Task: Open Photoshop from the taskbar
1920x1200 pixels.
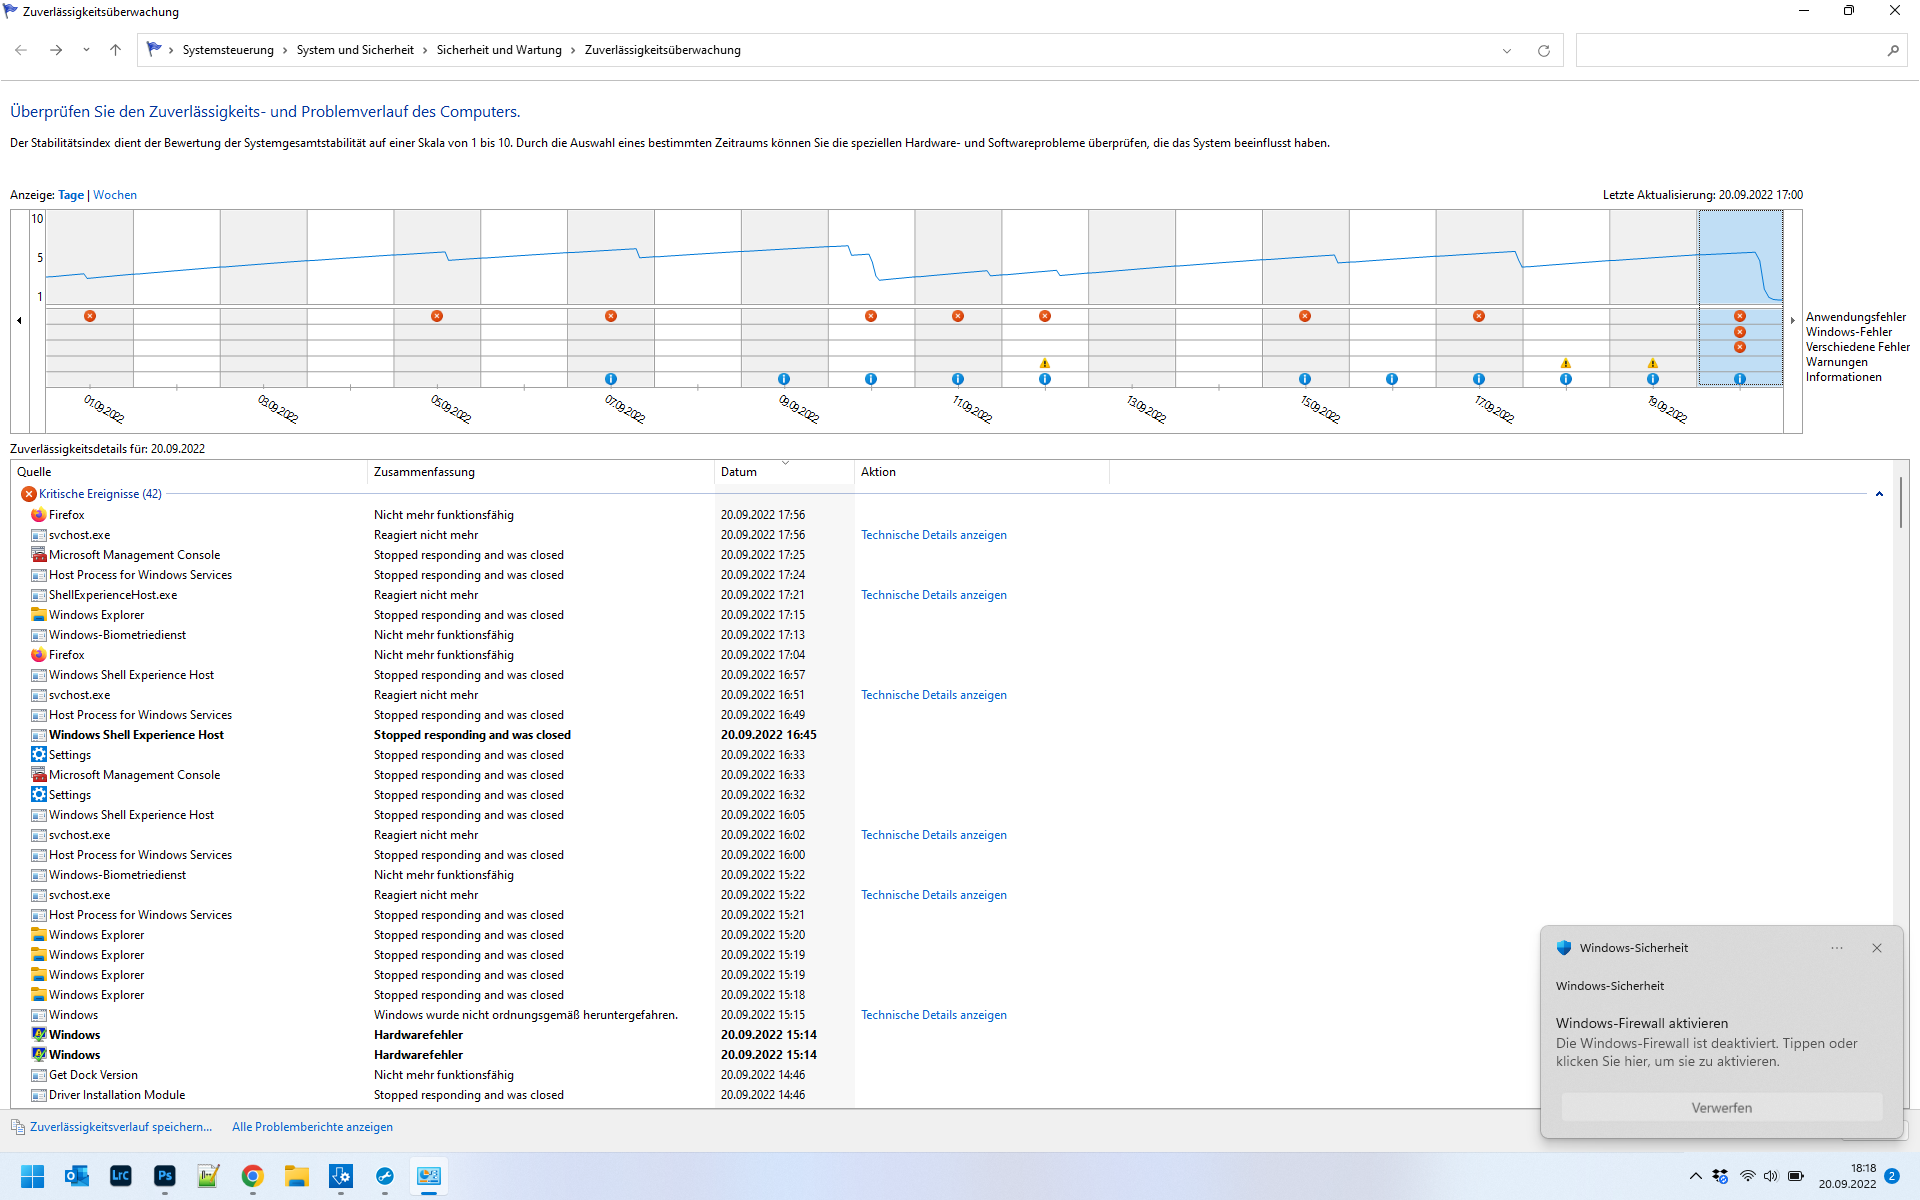Action: coord(164,1176)
